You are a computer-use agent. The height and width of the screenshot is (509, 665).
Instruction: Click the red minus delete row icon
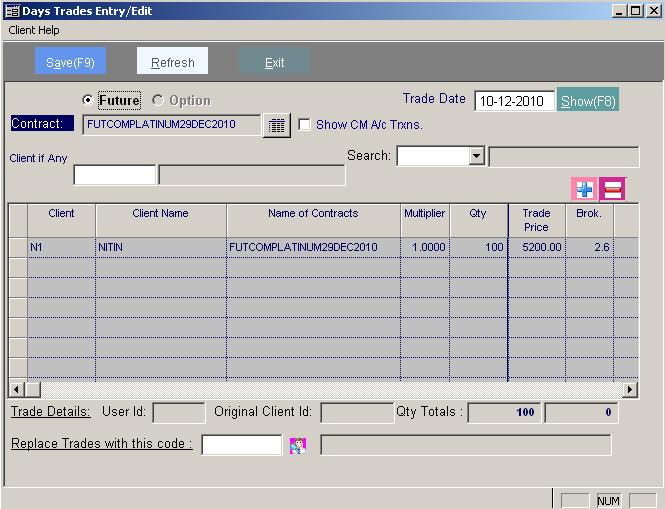point(612,188)
